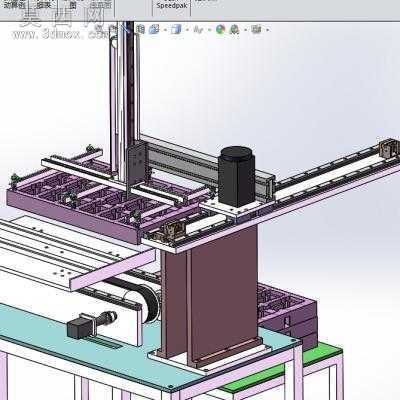The image size is (400, 400).
Task: Click the View Orientation icon
Action: [x=154, y=29]
